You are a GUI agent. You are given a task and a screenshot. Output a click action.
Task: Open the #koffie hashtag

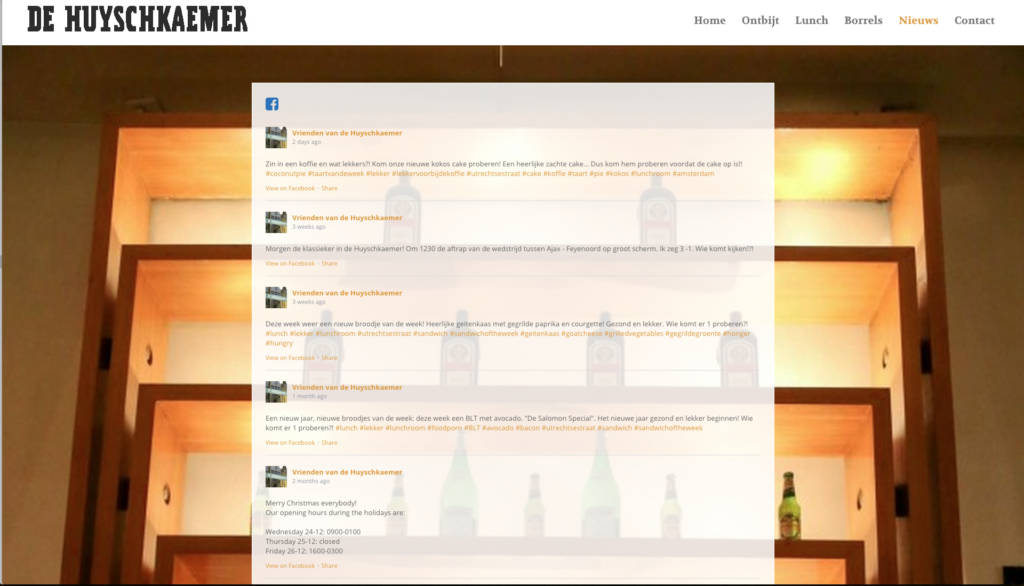click(554, 174)
